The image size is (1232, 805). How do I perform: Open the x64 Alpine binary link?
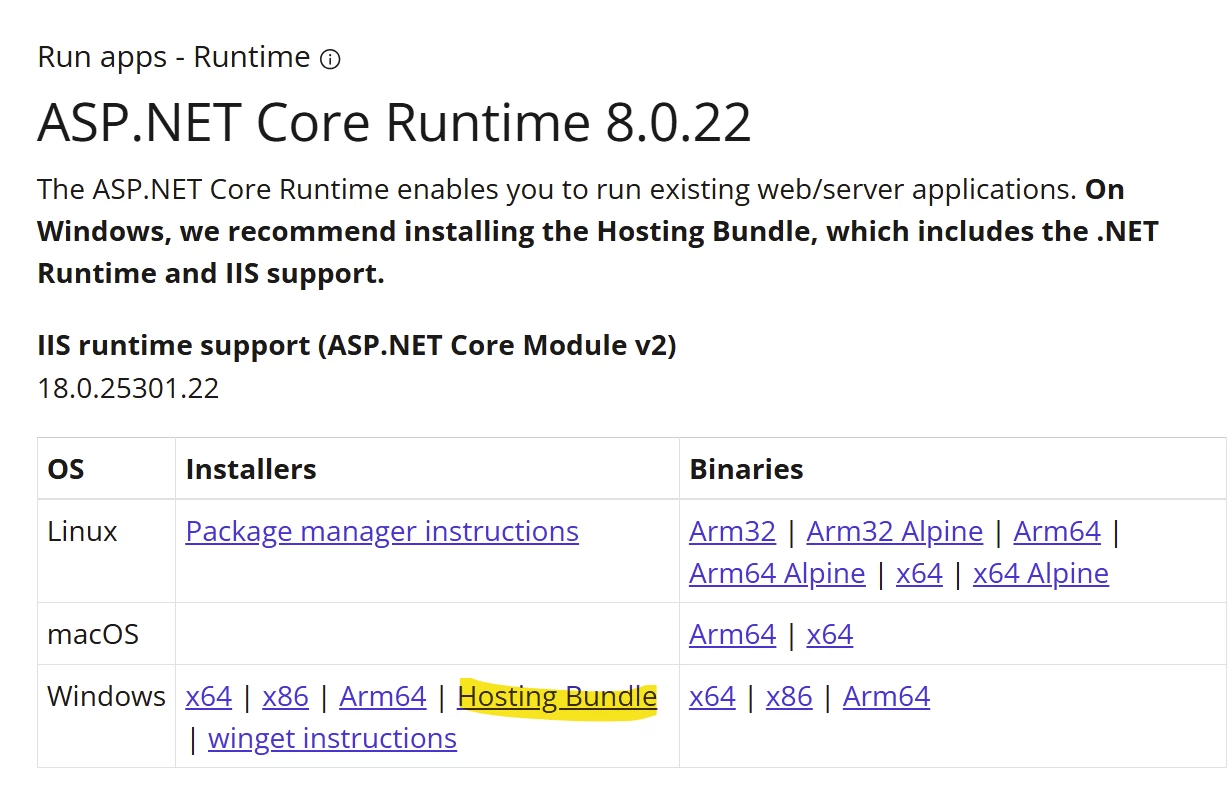tap(1040, 573)
